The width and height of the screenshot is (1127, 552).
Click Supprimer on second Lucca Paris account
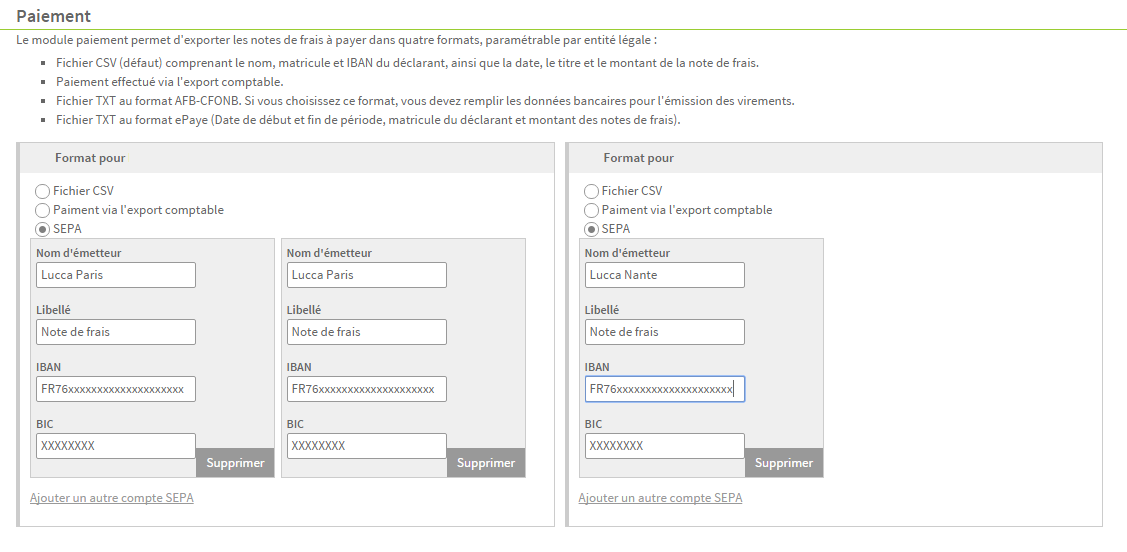[x=486, y=463]
